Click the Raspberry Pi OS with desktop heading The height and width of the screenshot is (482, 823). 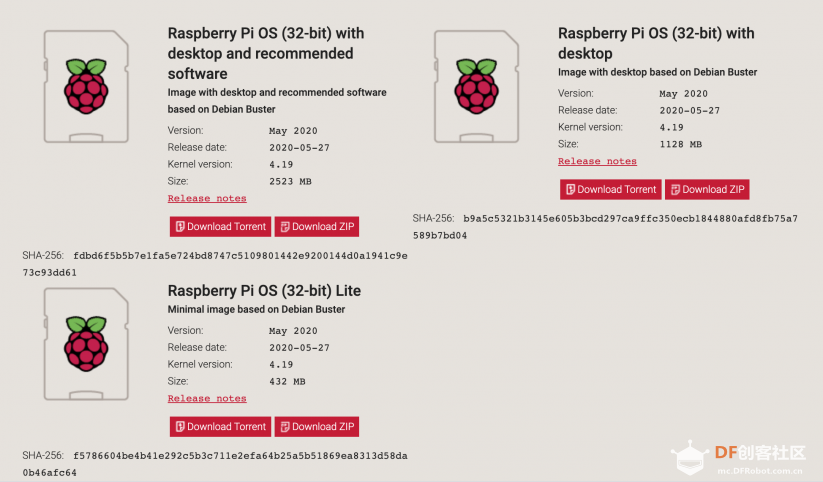(x=656, y=43)
